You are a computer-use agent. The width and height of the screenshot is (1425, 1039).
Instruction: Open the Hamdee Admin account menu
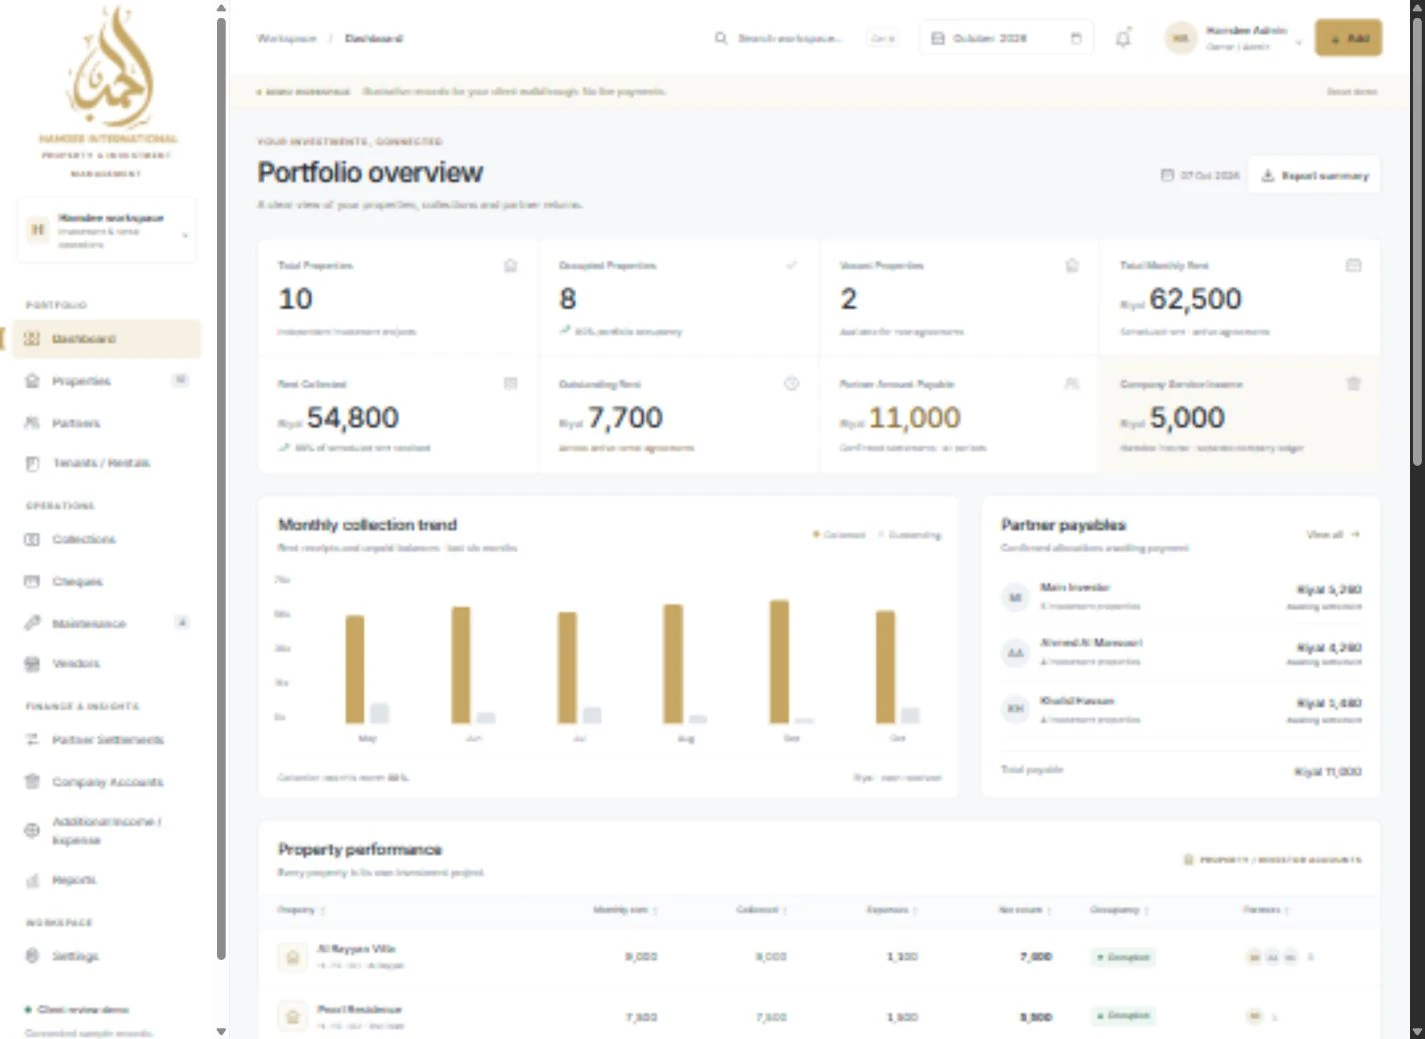(x=1234, y=38)
